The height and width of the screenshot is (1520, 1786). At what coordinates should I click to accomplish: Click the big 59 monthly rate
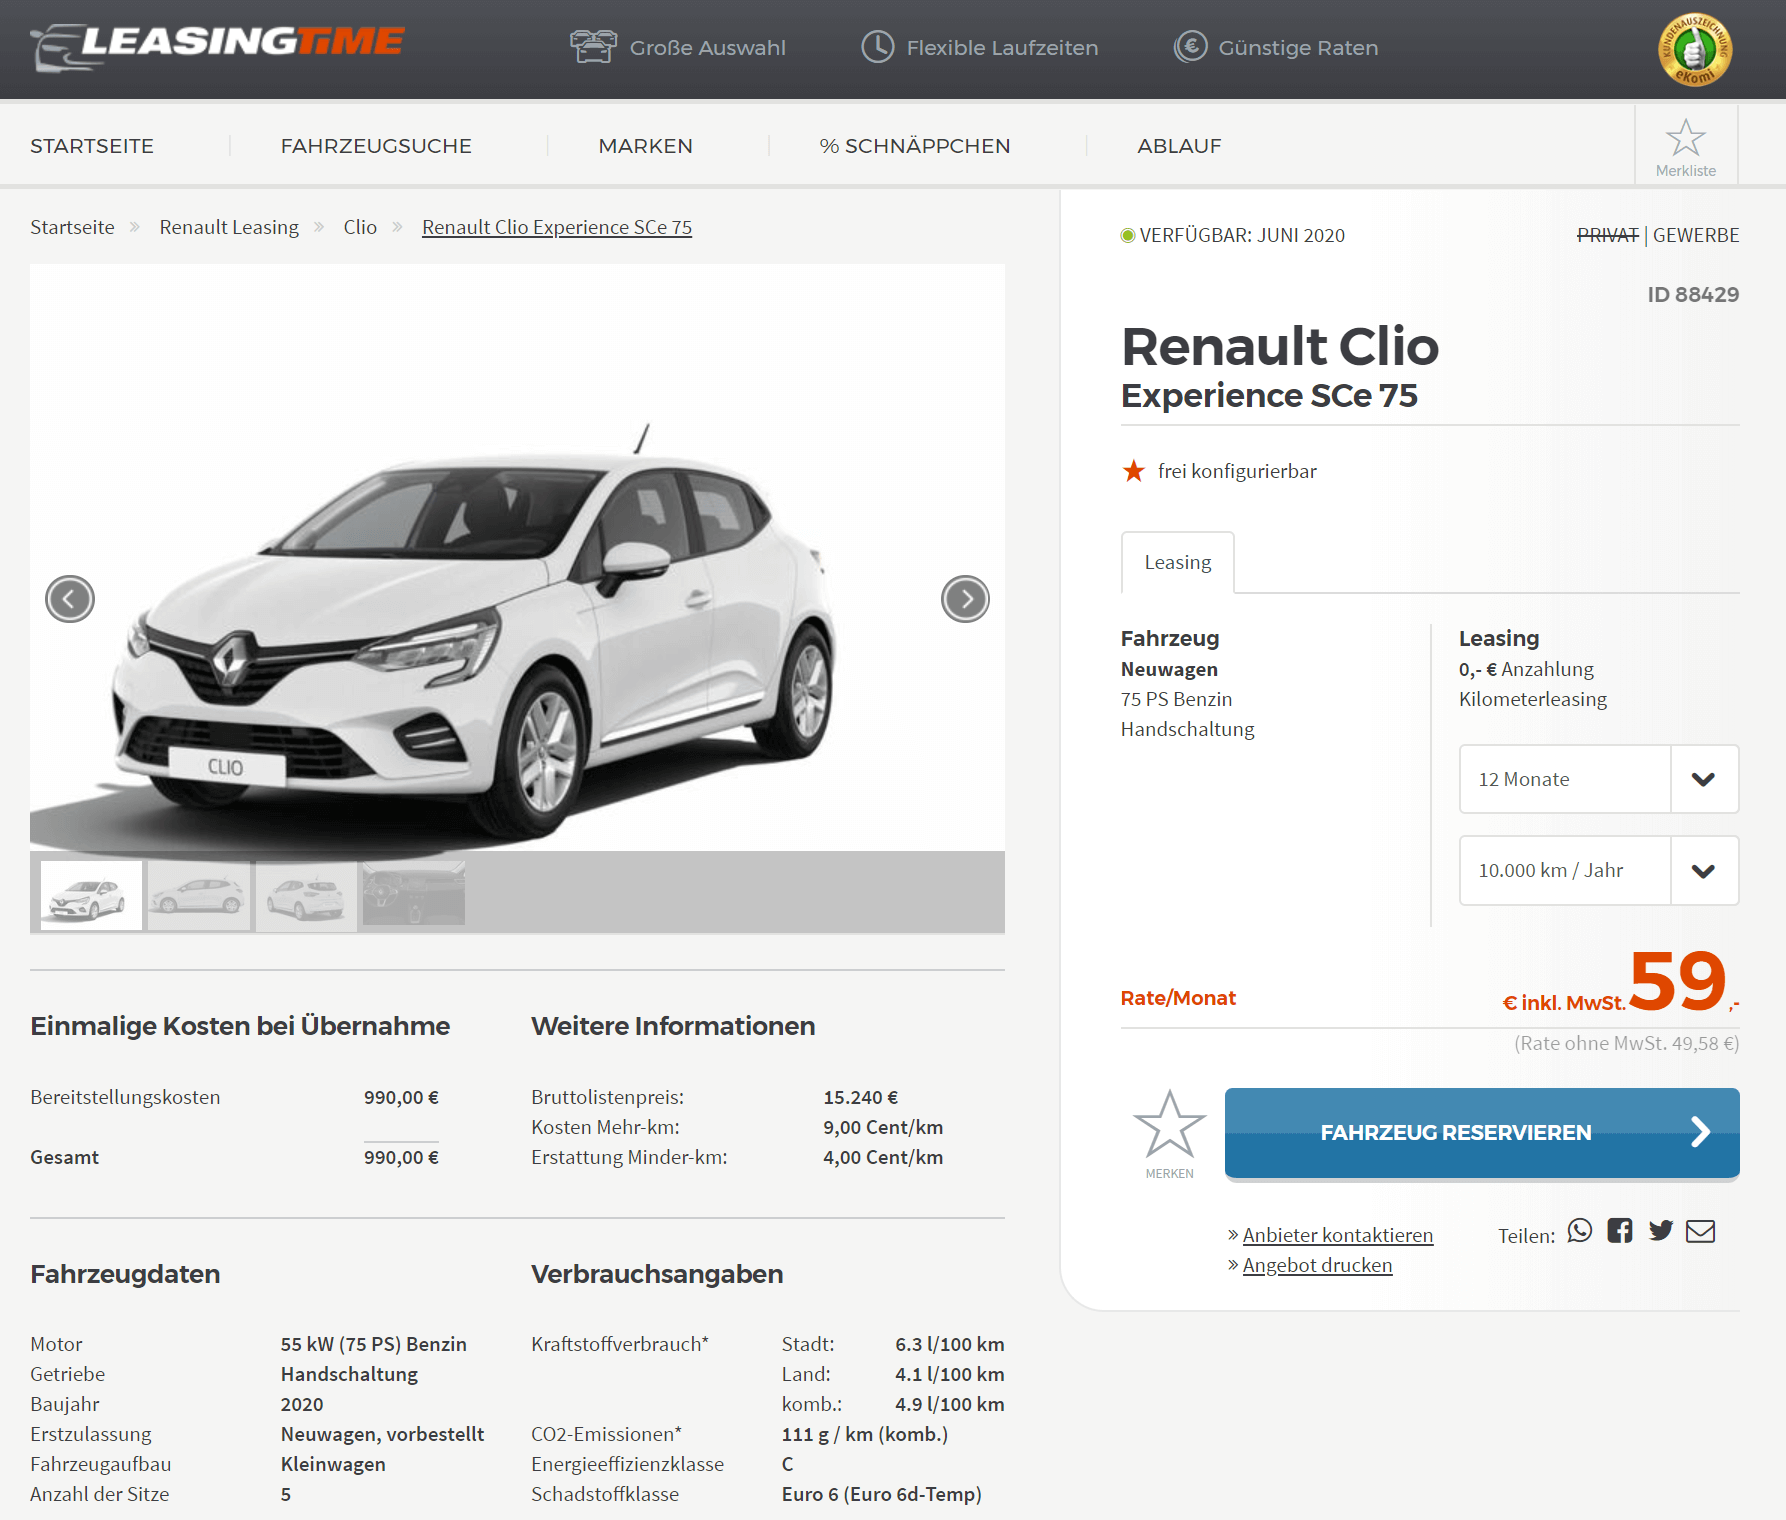[1678, 981]
